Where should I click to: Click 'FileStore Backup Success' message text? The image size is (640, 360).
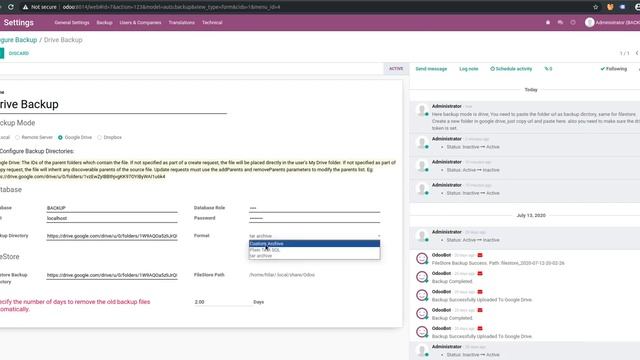pos(498,263)
